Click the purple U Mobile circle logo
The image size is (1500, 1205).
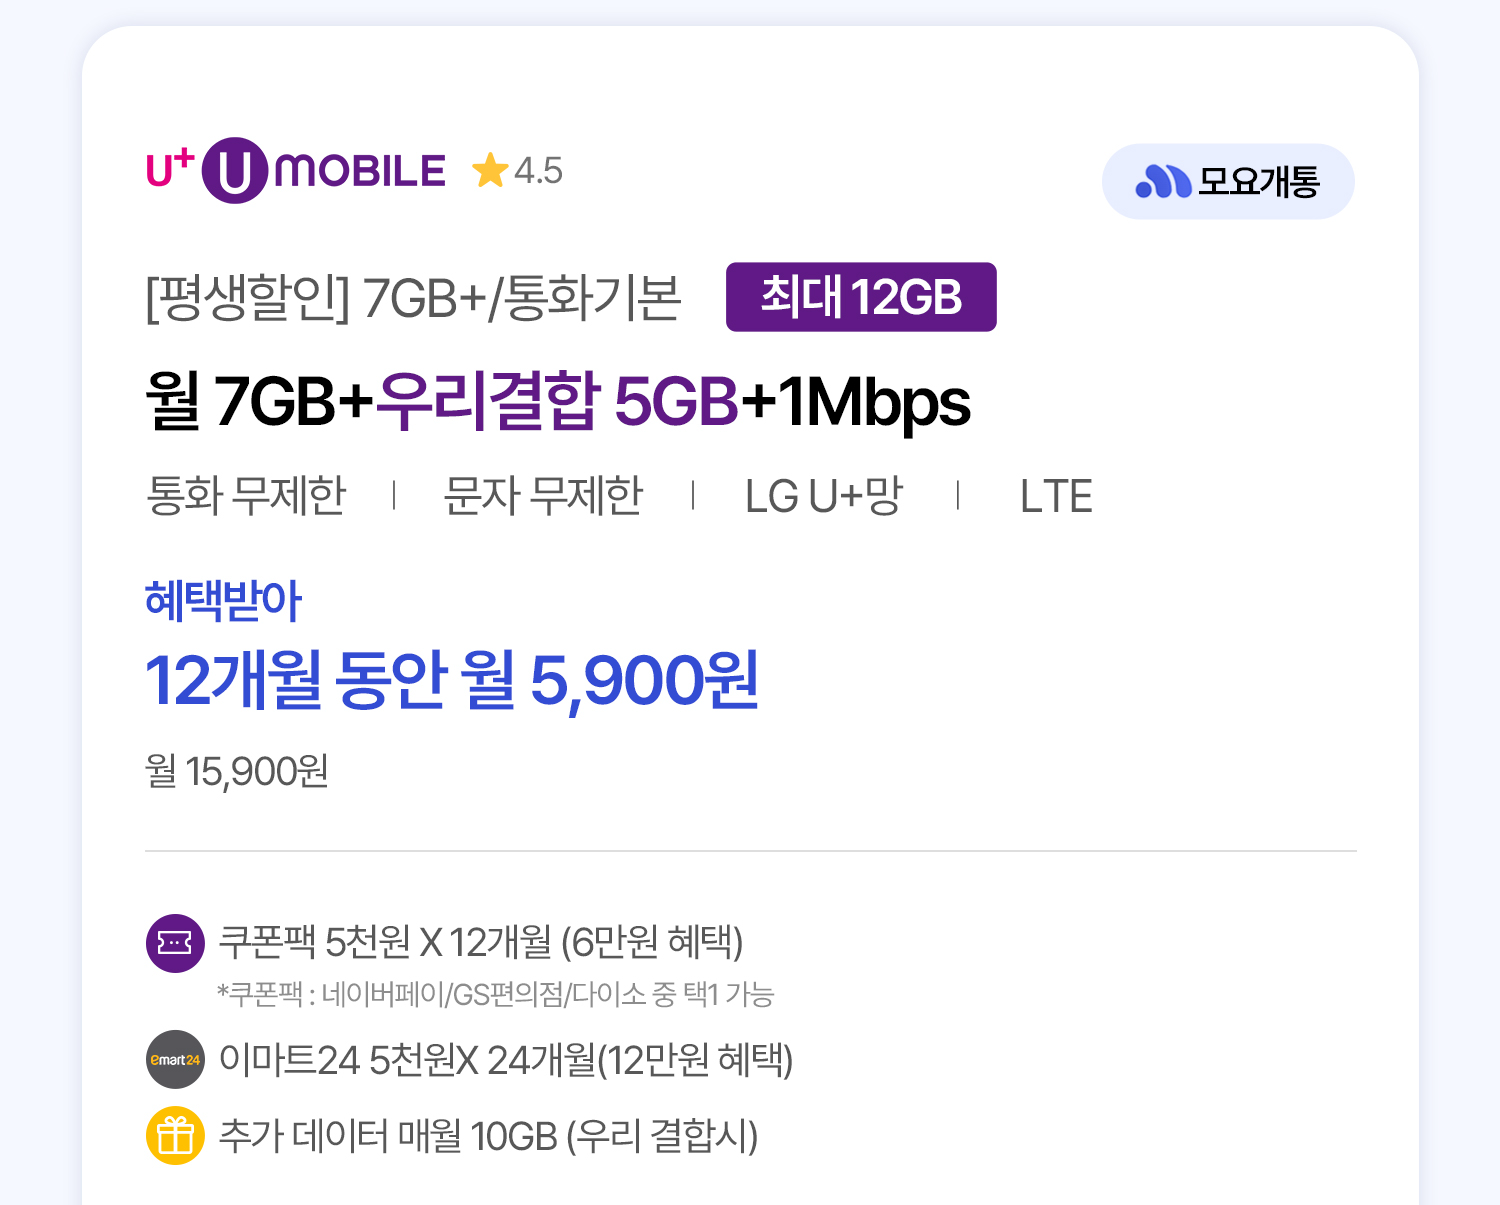pos(235,171)
